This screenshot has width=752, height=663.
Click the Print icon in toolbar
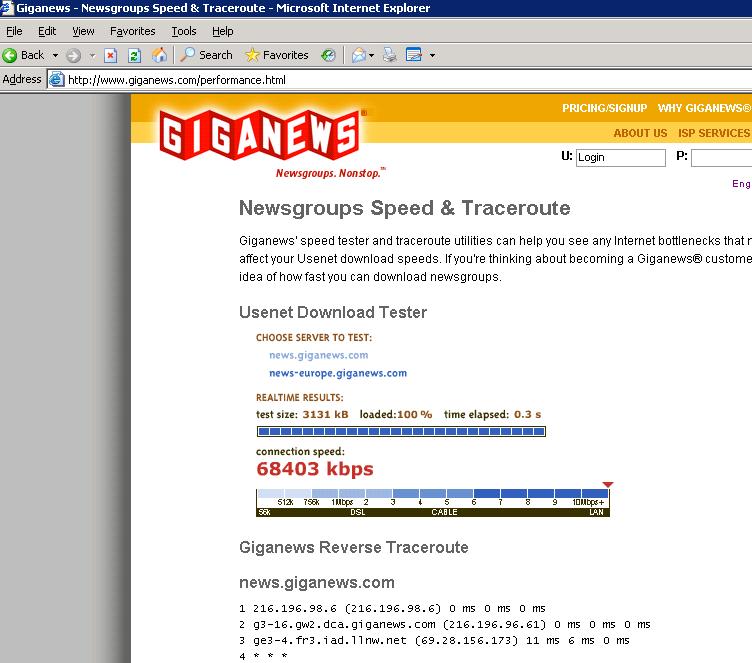click(390, 55)
